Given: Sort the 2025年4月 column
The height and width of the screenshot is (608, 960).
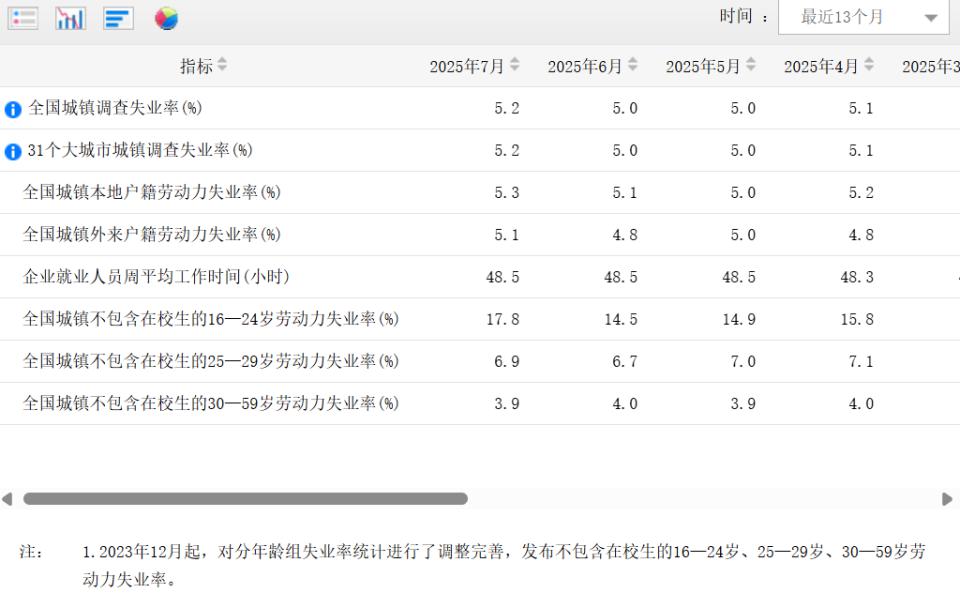Looking at the screenshot, I should (869, 65).
